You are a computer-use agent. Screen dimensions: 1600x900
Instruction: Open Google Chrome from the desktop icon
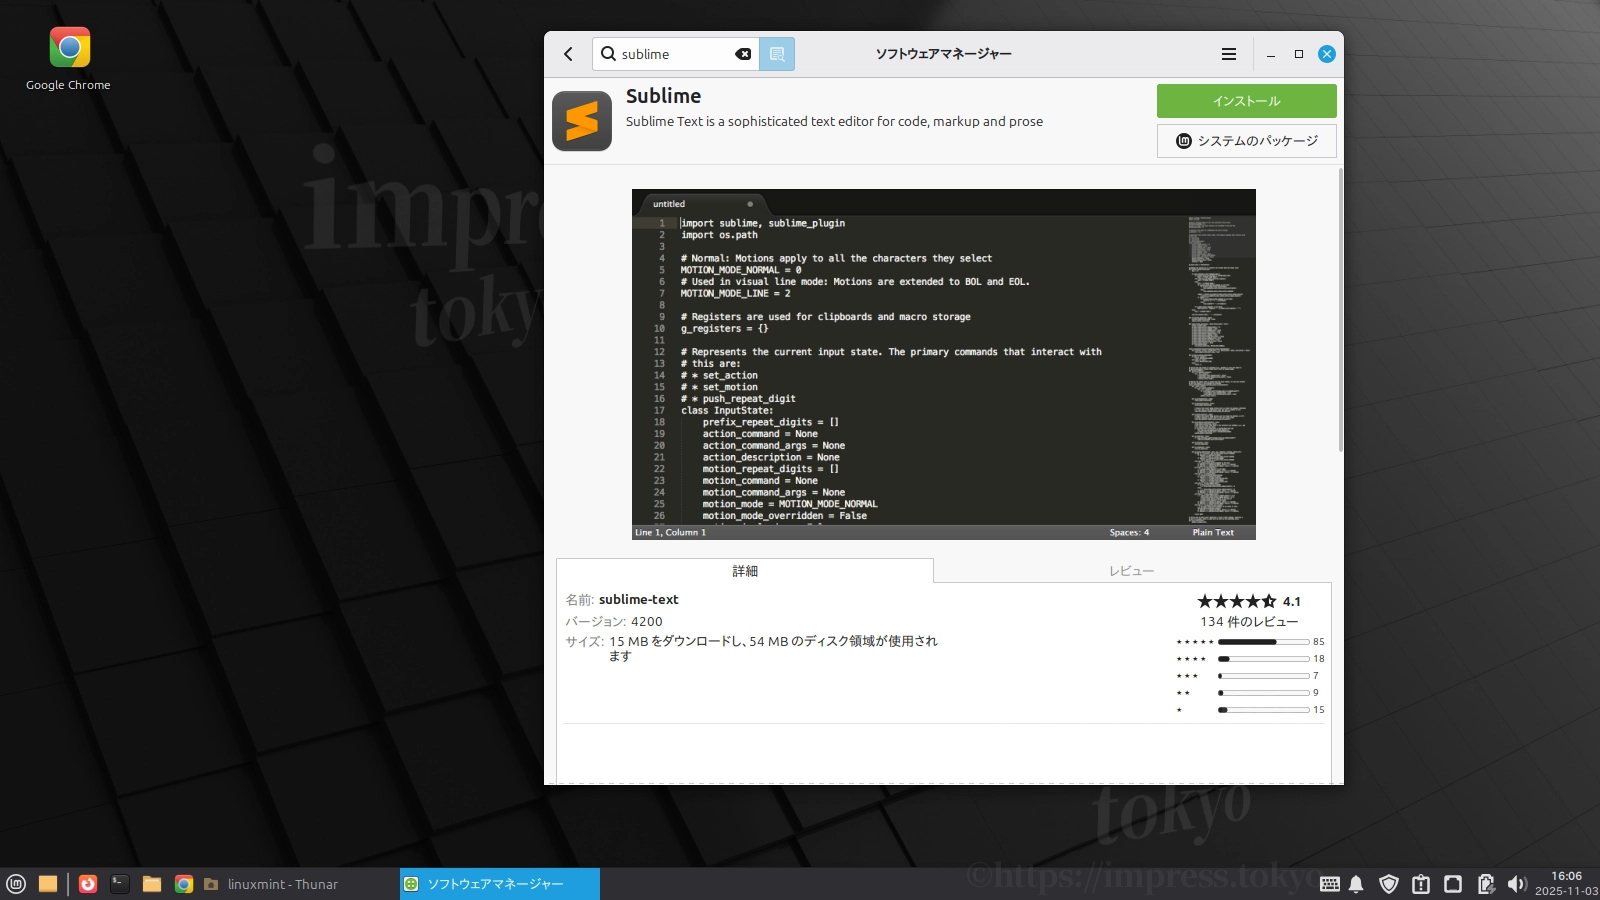(69, 59)
